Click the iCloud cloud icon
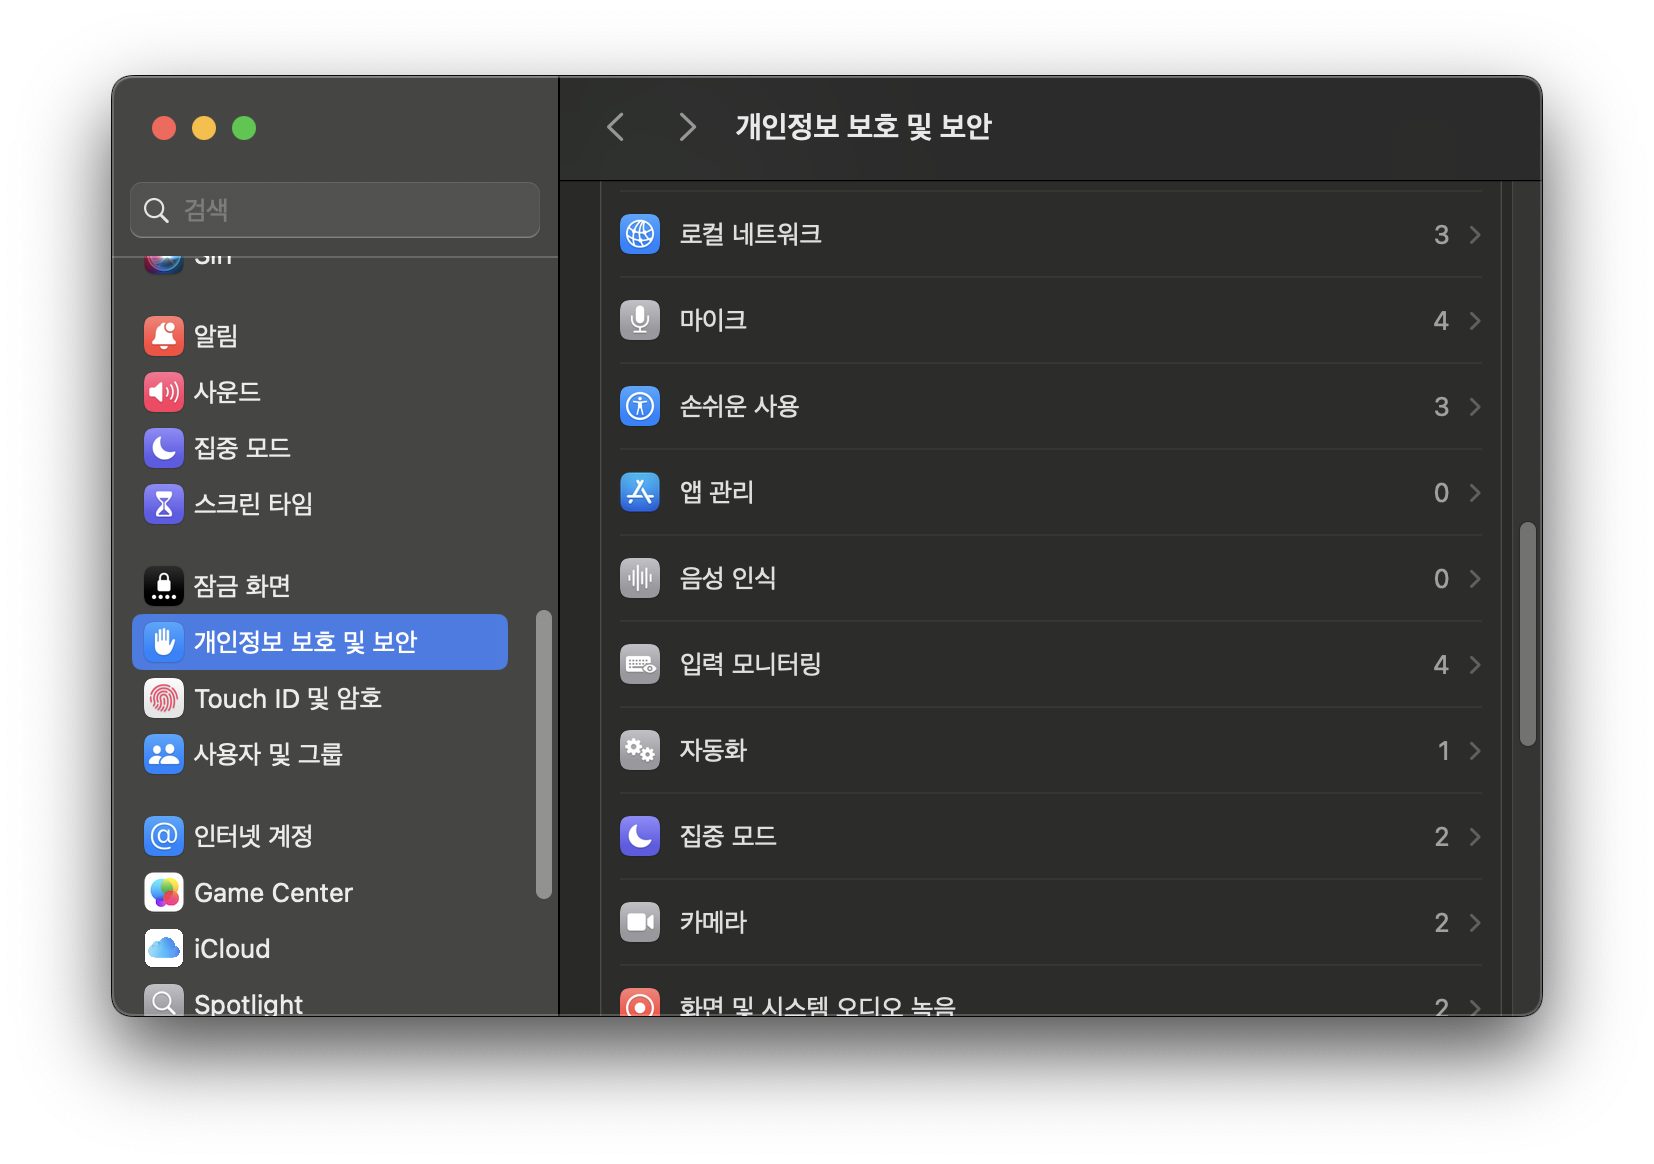Image resolution: width=1654 pixels, height=1164 pixels. point(164,948)
